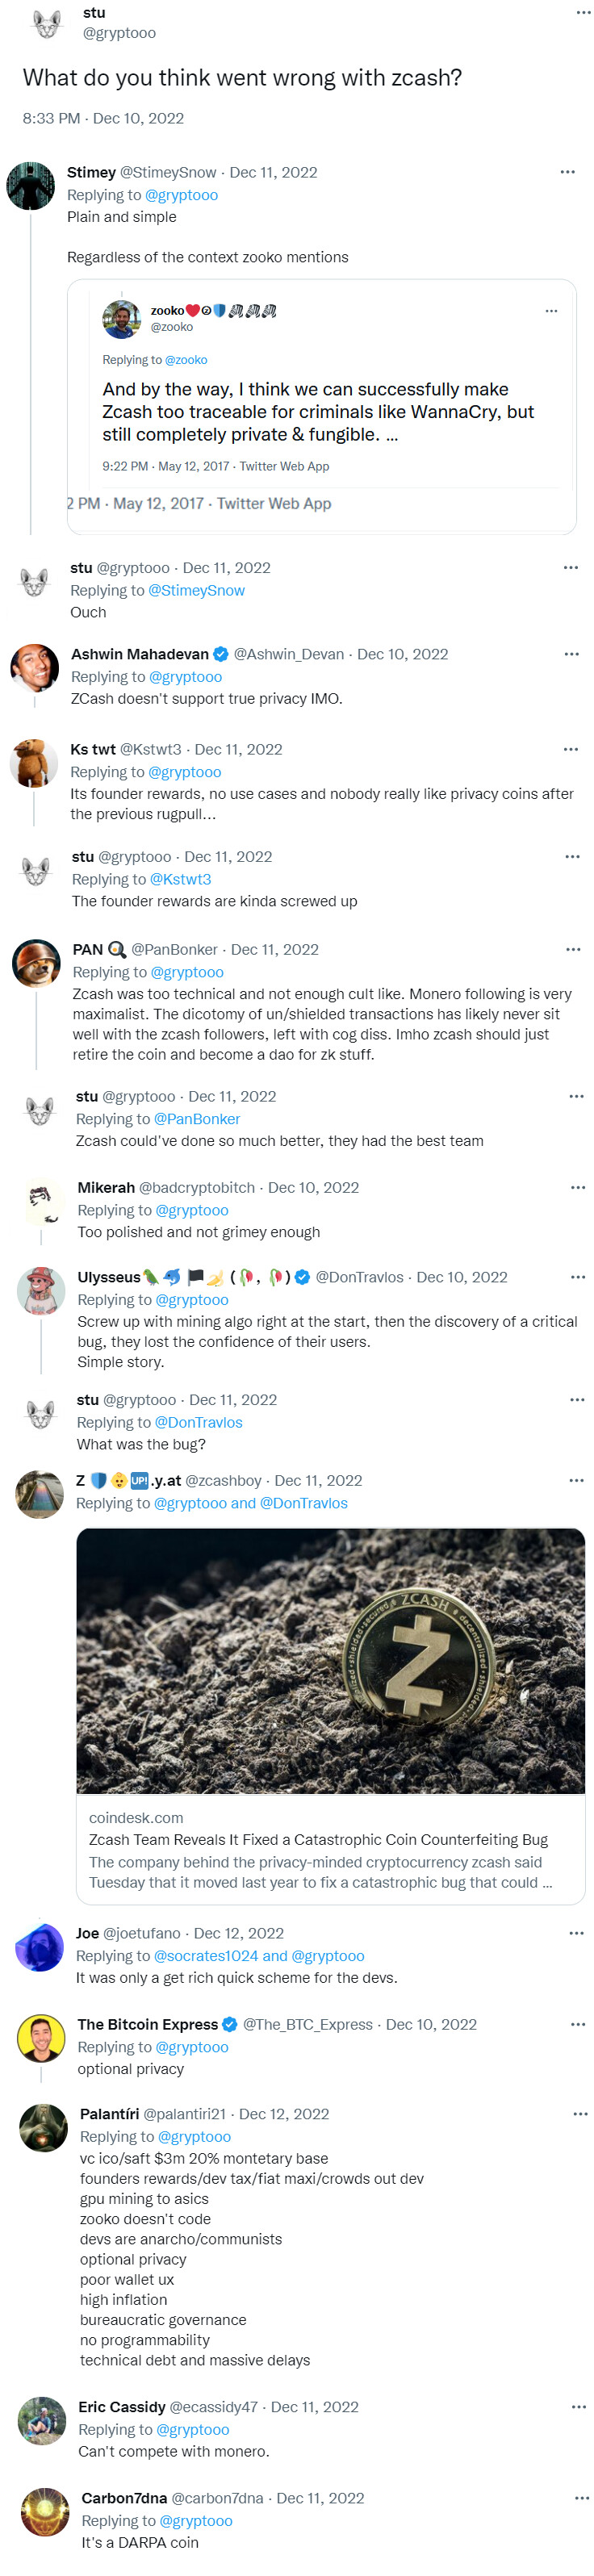
Task: Click Stimey's profile avatar
Action: (x=31, y=185)
